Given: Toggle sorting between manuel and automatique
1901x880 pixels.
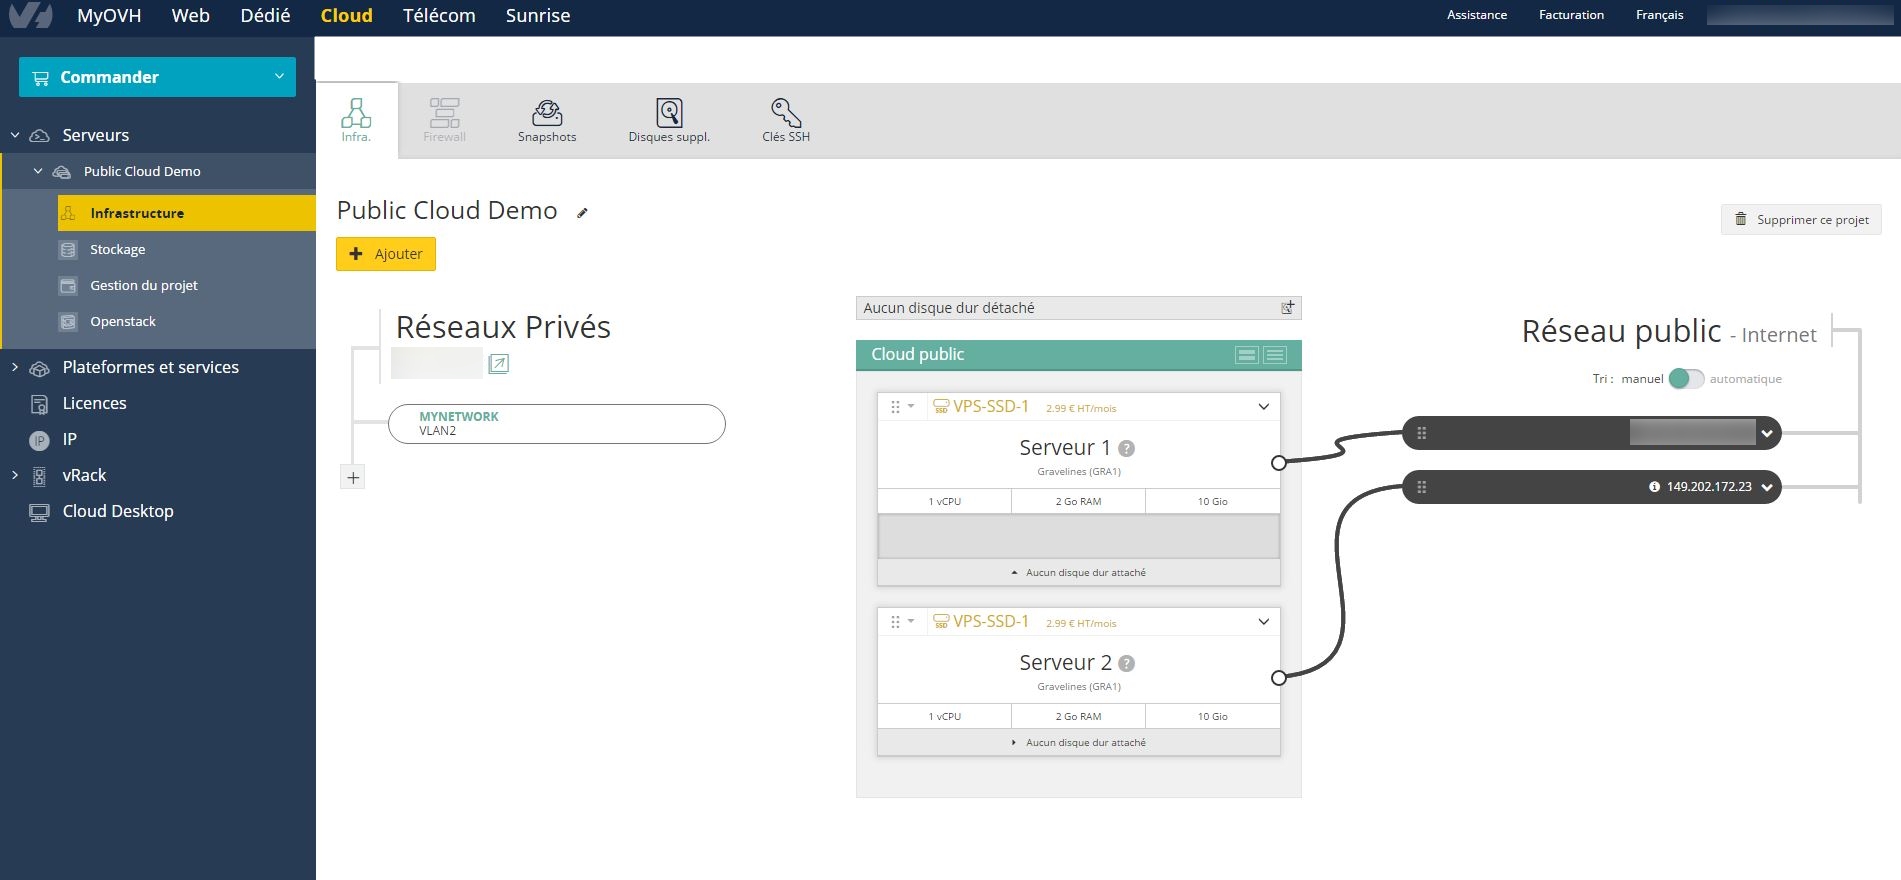Looking at the screenshot, I should 1686,379.
